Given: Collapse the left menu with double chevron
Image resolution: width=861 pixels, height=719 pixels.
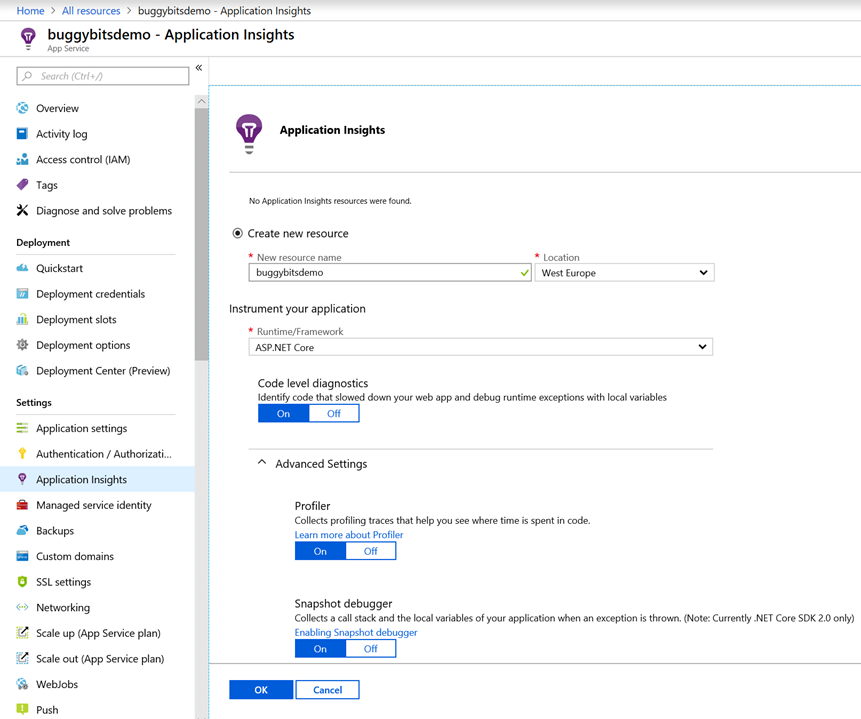Looking at the screenshot, I should (x=199, y=68).
